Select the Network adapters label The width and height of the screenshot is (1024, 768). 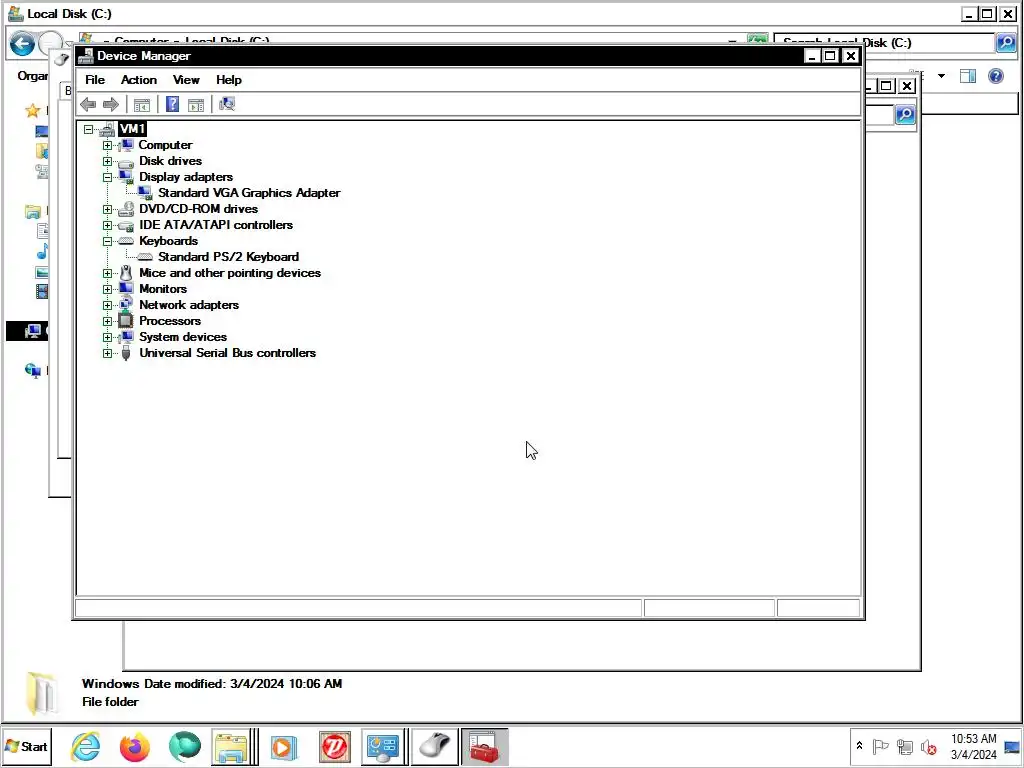pos(189,305)
